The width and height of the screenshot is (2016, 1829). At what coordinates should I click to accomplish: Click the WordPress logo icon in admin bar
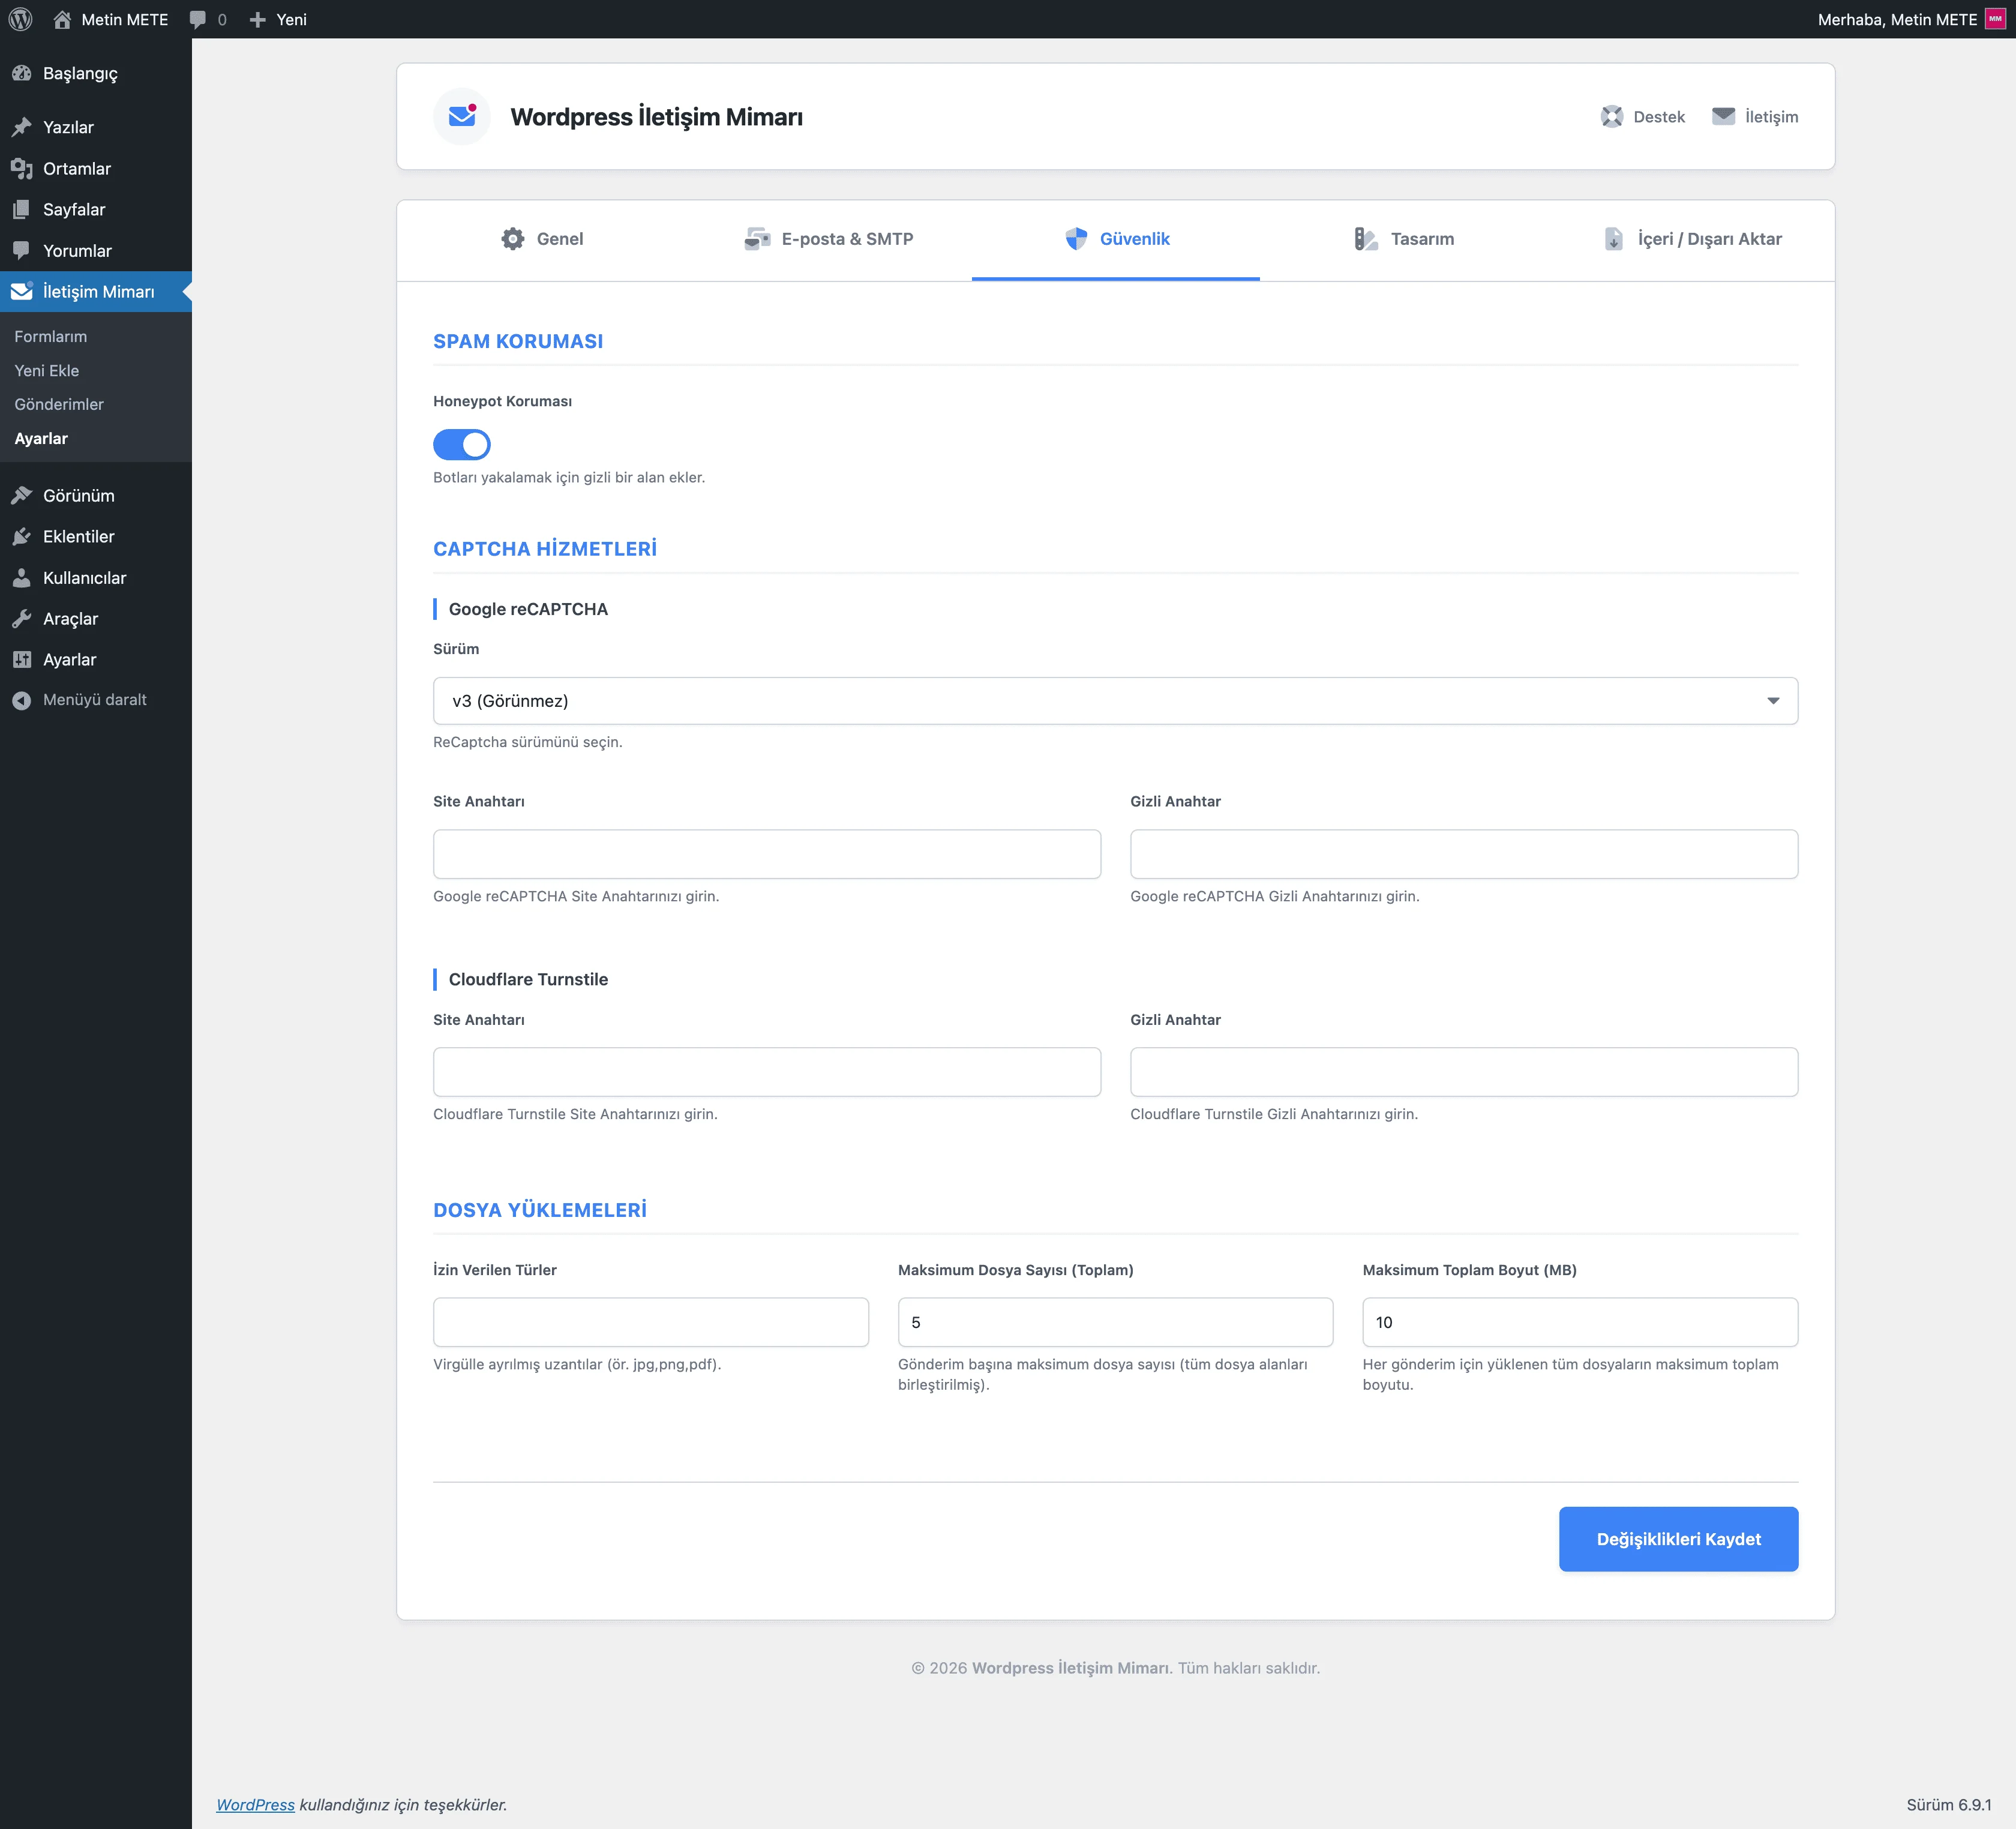[x=21, y=19]
